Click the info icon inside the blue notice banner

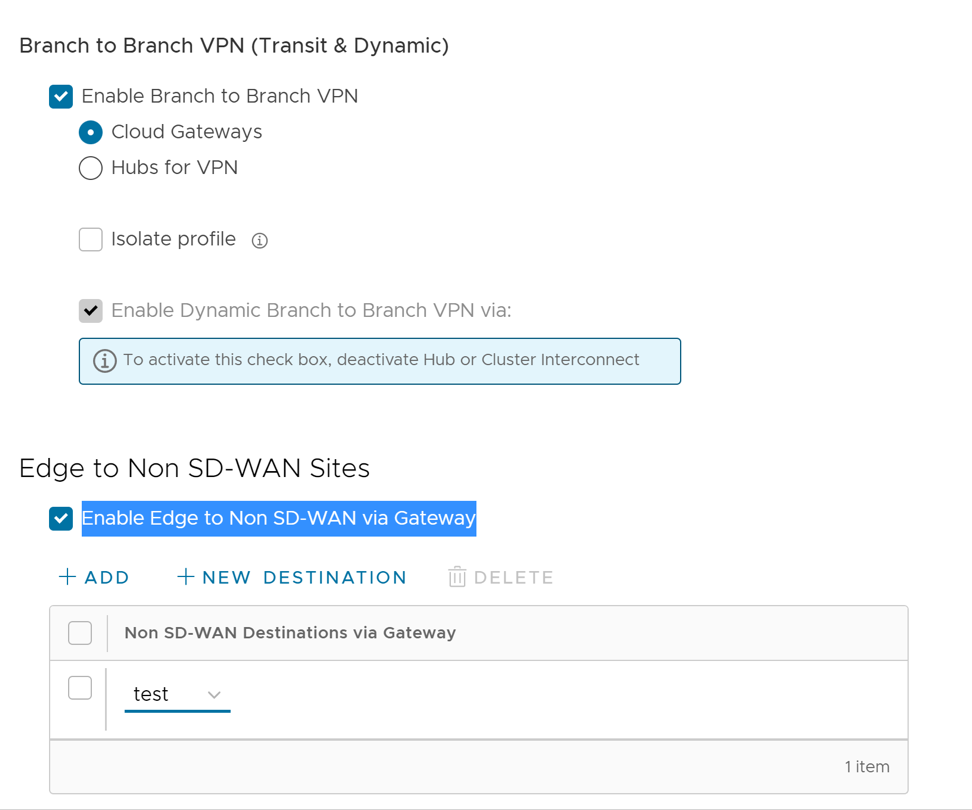pyautogui.click(x=105, y=361)
